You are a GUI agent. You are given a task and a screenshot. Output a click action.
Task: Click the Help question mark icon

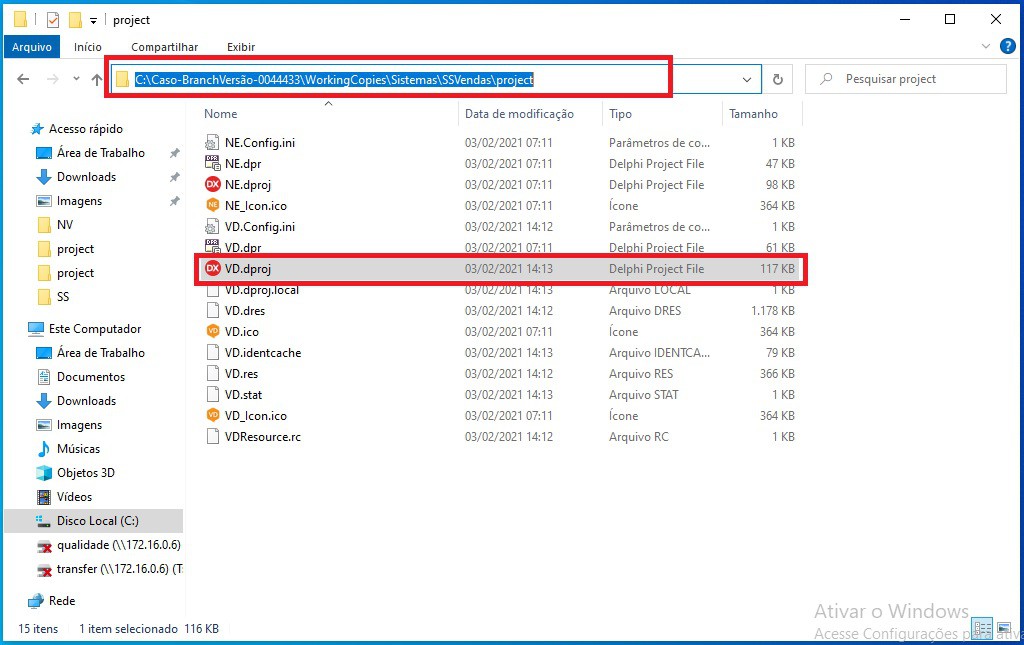tap(1007, 47)
